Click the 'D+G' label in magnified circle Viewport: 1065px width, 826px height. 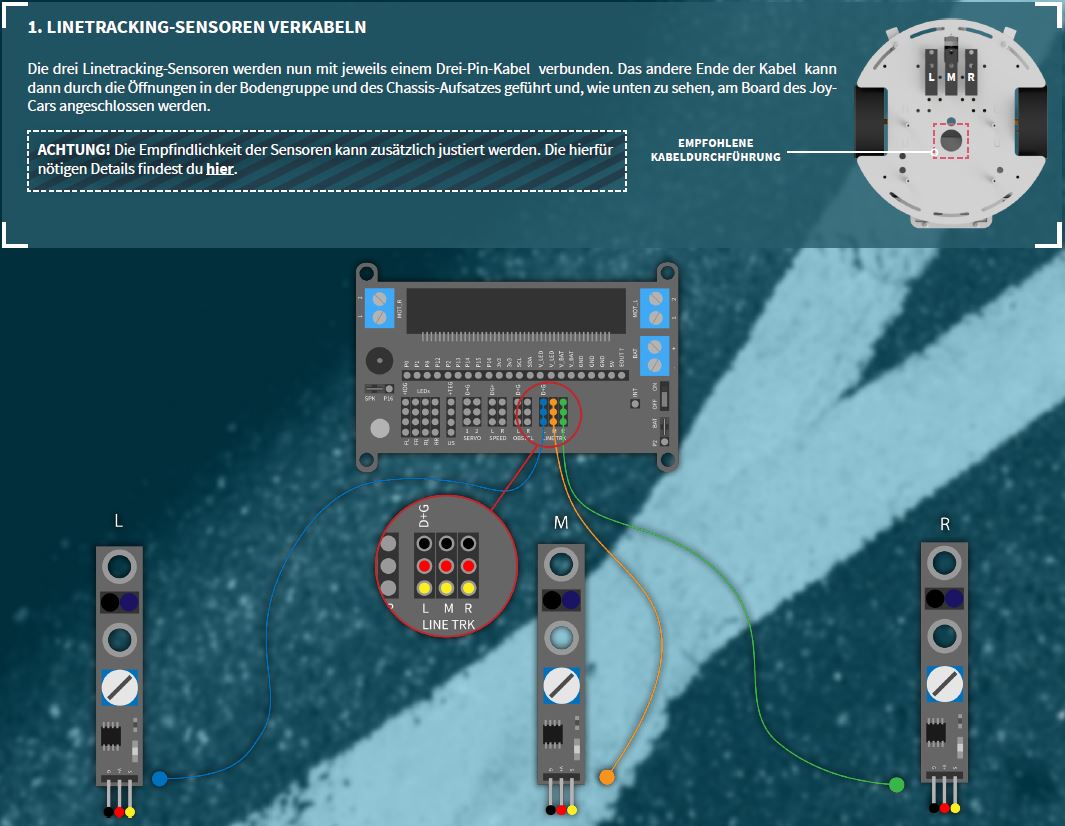coord(424,516)
